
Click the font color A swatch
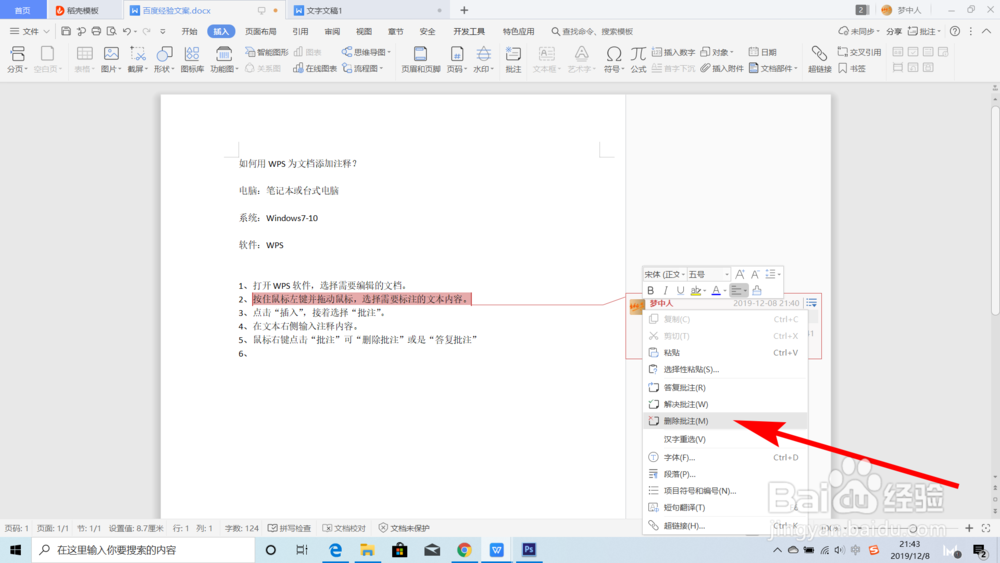pyautogui.click(x=716, y=290)
